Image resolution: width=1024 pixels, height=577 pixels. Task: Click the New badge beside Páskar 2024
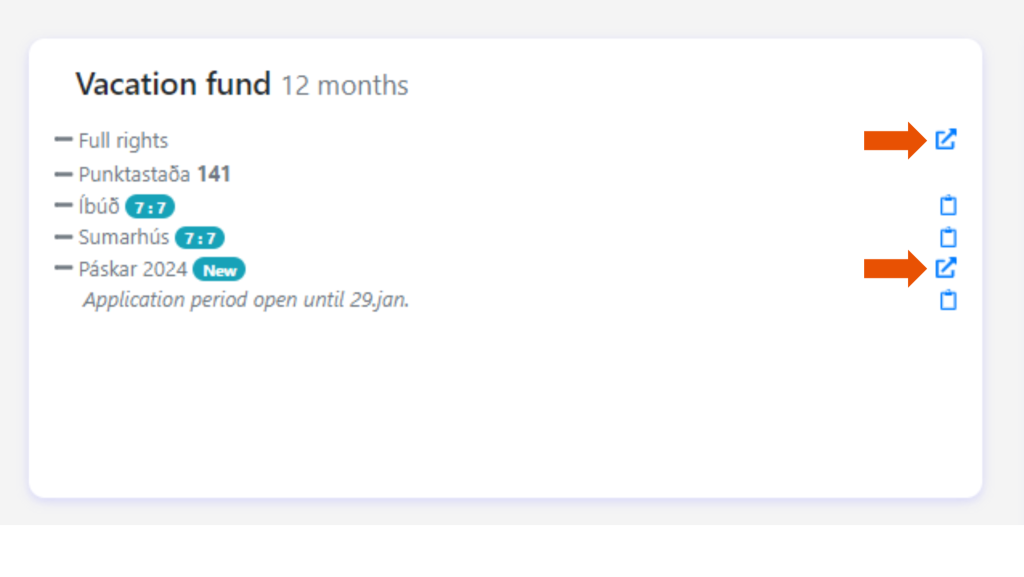(x=219, y=270)
